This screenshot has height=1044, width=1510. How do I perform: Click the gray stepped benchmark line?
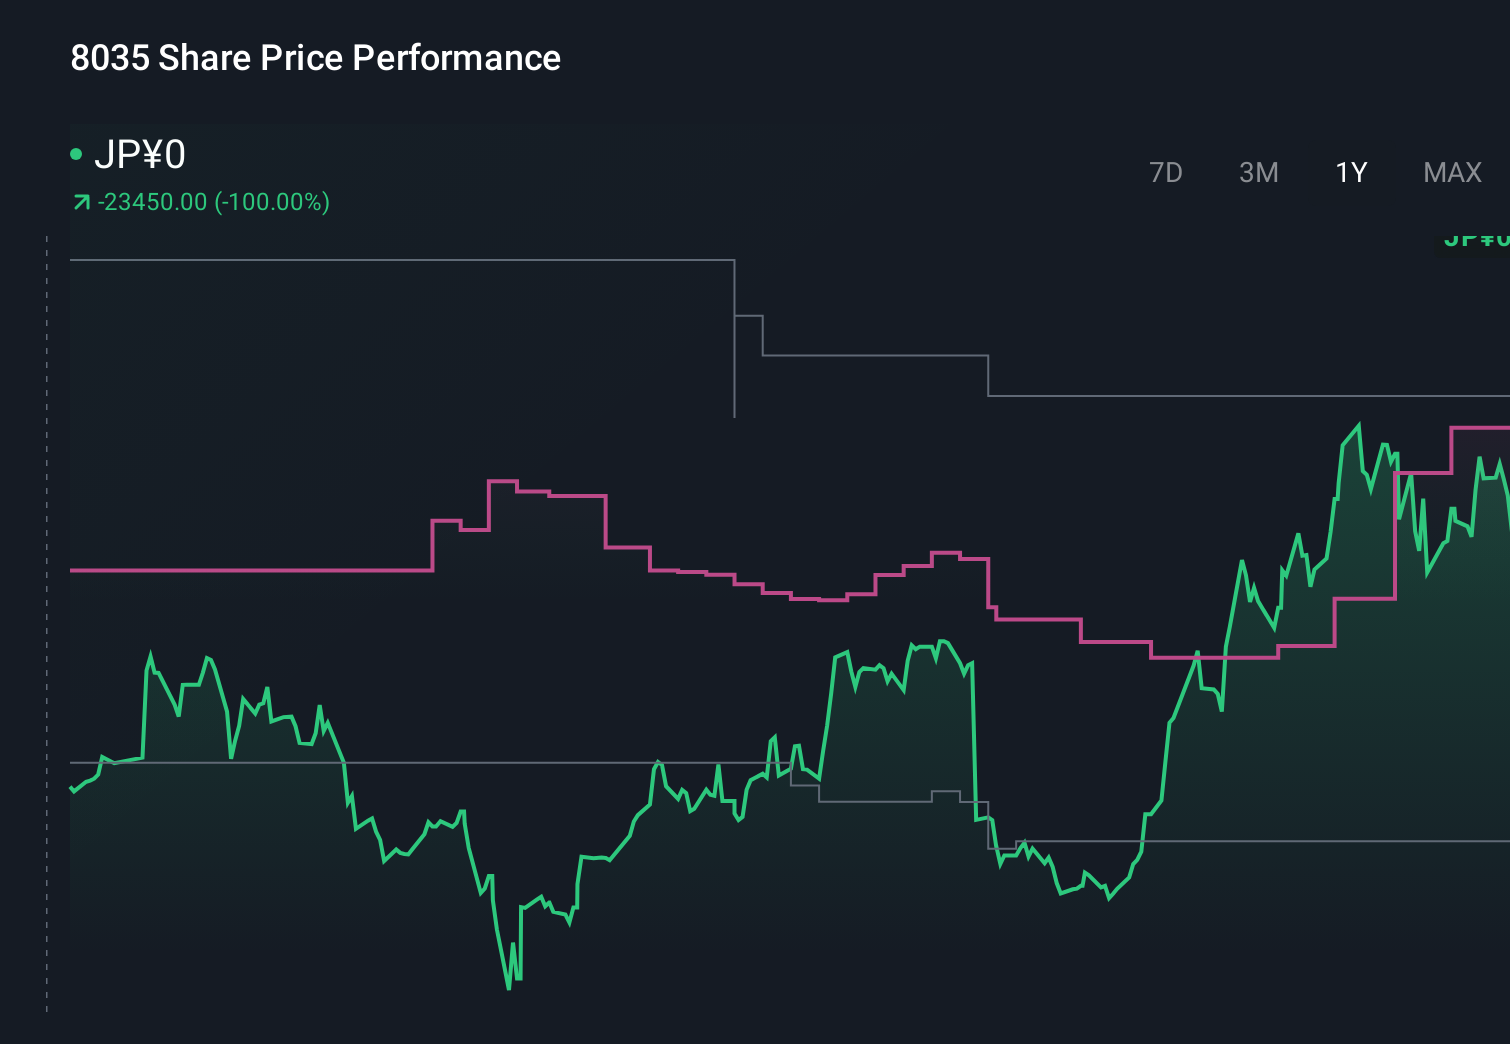[400, 260]
